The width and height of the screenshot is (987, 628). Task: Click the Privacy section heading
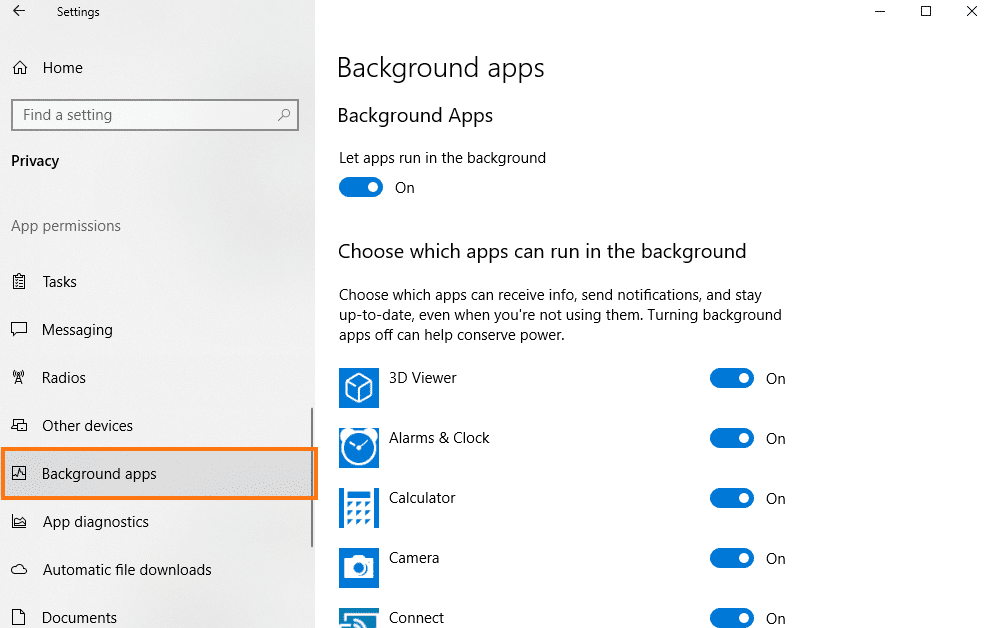coord(35,161)
